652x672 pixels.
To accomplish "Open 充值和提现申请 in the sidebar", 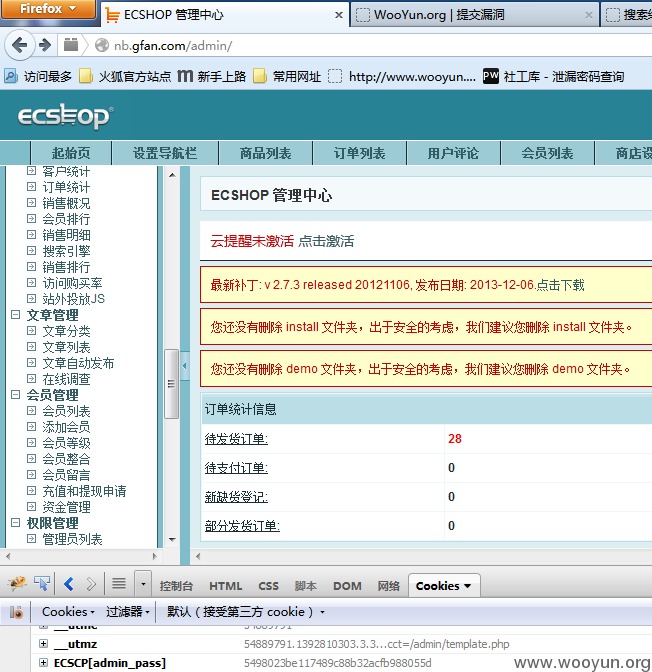I will 84,491.
